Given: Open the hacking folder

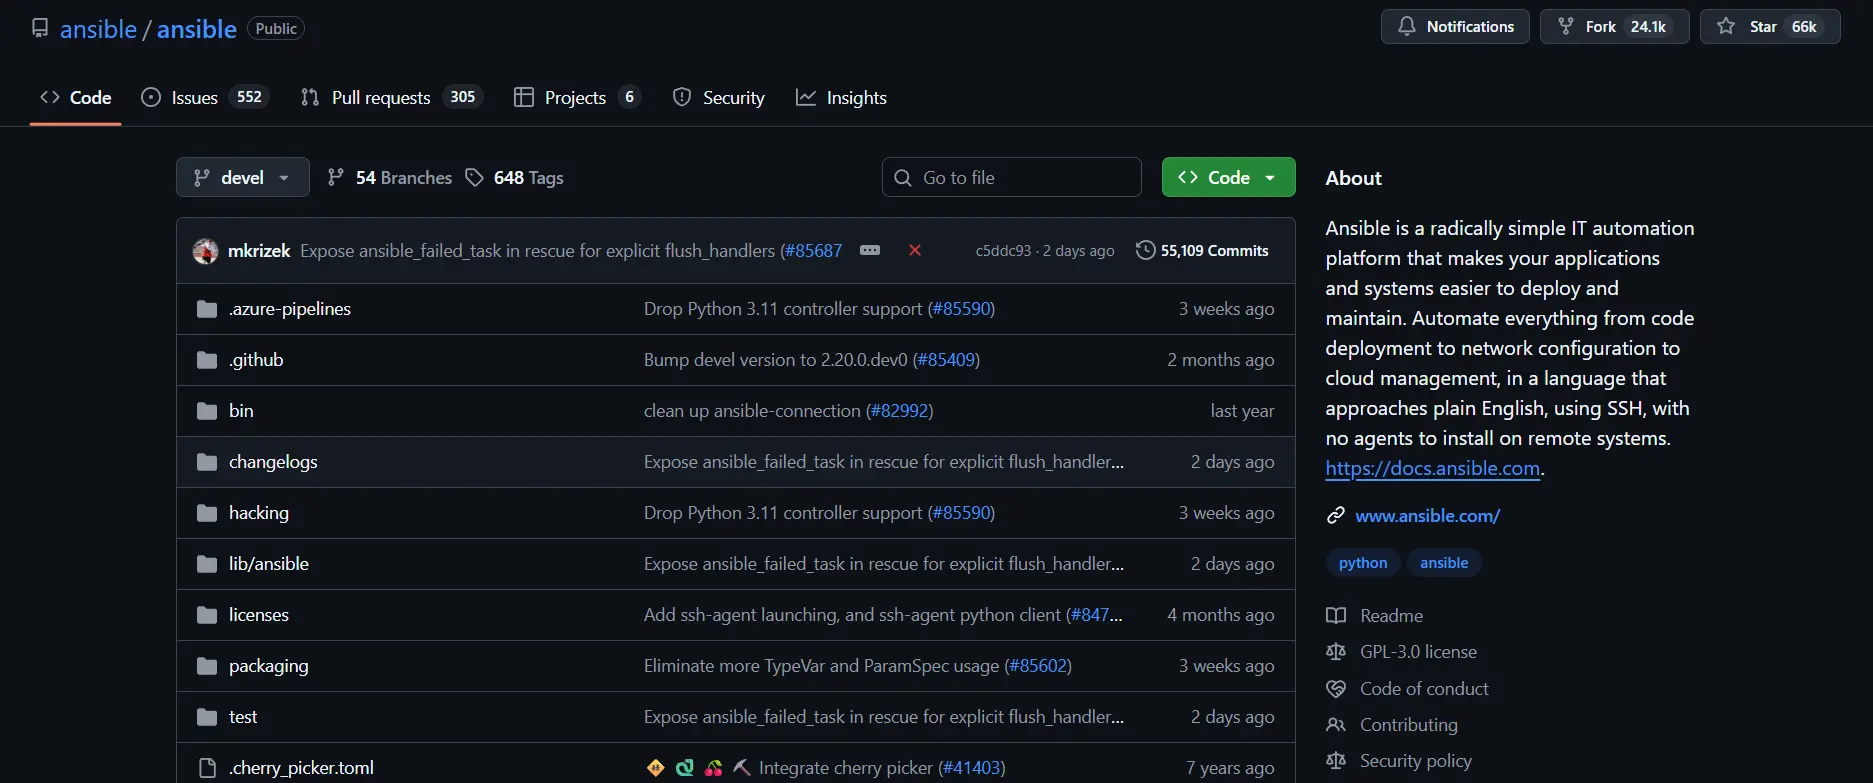Looking at the screenshot, I should click(259, 513).
